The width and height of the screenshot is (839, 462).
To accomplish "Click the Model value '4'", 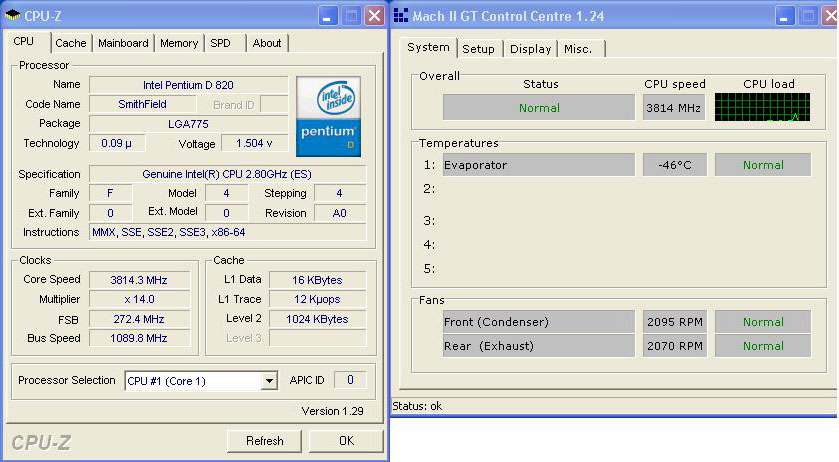I will [x=226, y=193].
